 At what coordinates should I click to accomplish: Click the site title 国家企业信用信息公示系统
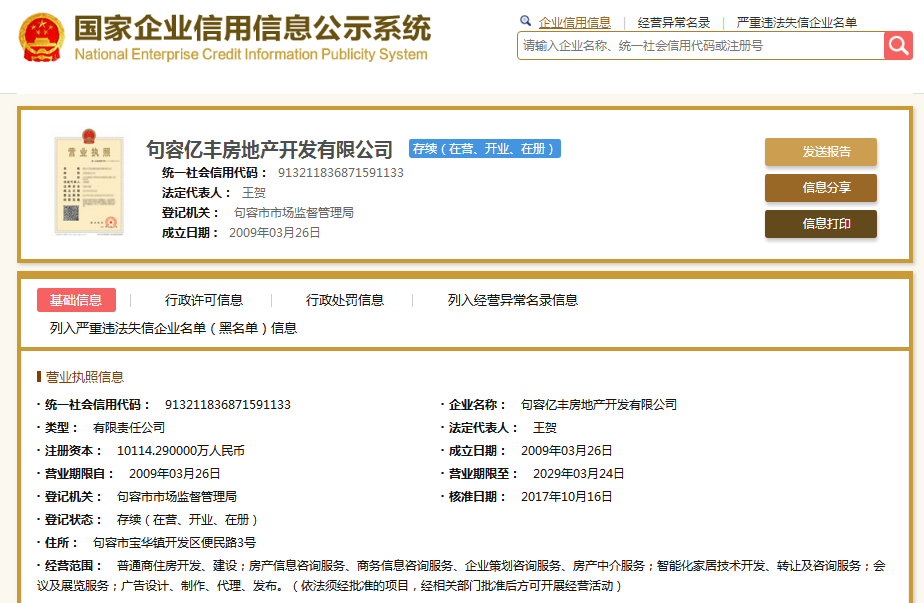click(253, 28)
